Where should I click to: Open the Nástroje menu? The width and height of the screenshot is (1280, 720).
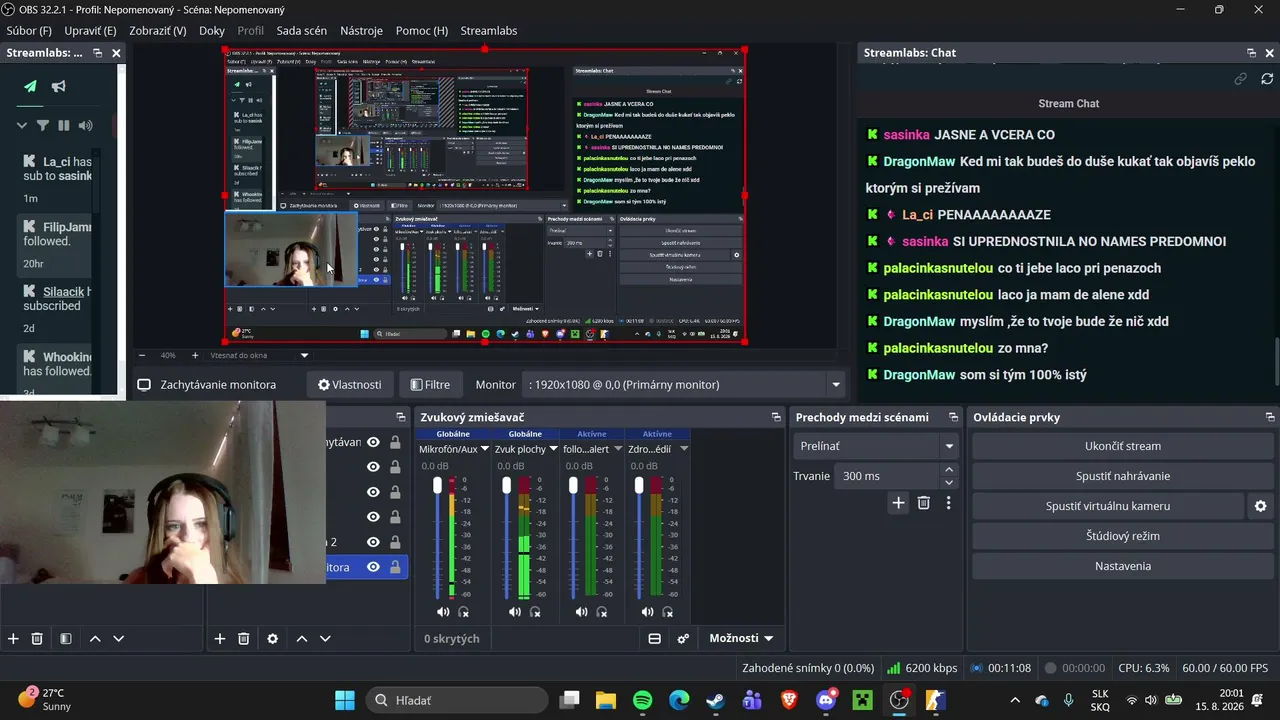[361, 31]
